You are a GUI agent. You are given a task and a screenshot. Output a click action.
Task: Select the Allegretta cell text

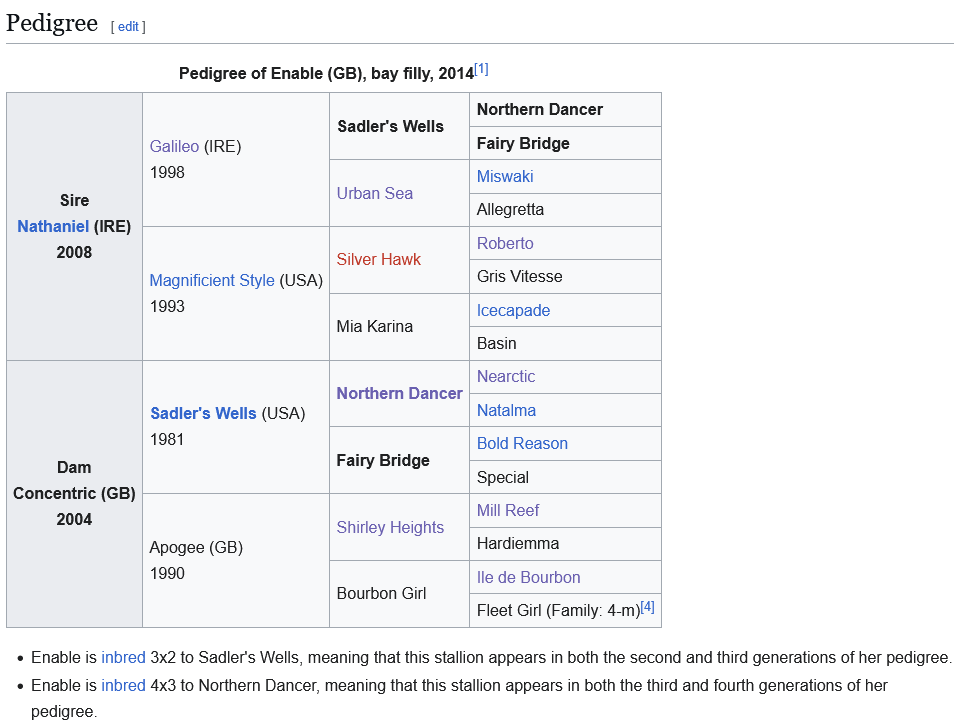(x=510, y=209)
